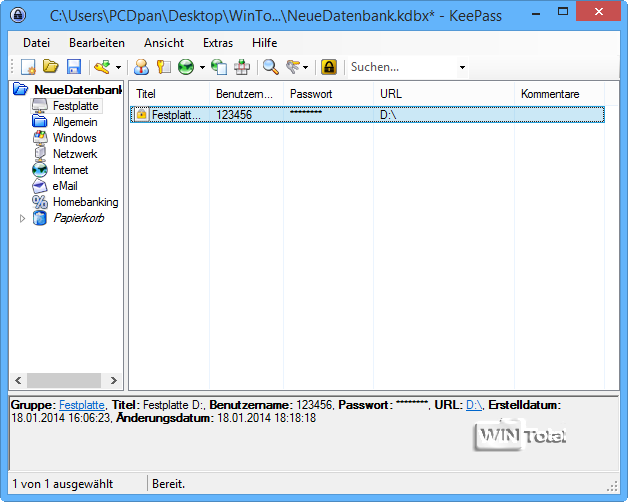Save database with the floppy disk icon
Viewport: 628px width, 502px height.
[x=74, y=67]
